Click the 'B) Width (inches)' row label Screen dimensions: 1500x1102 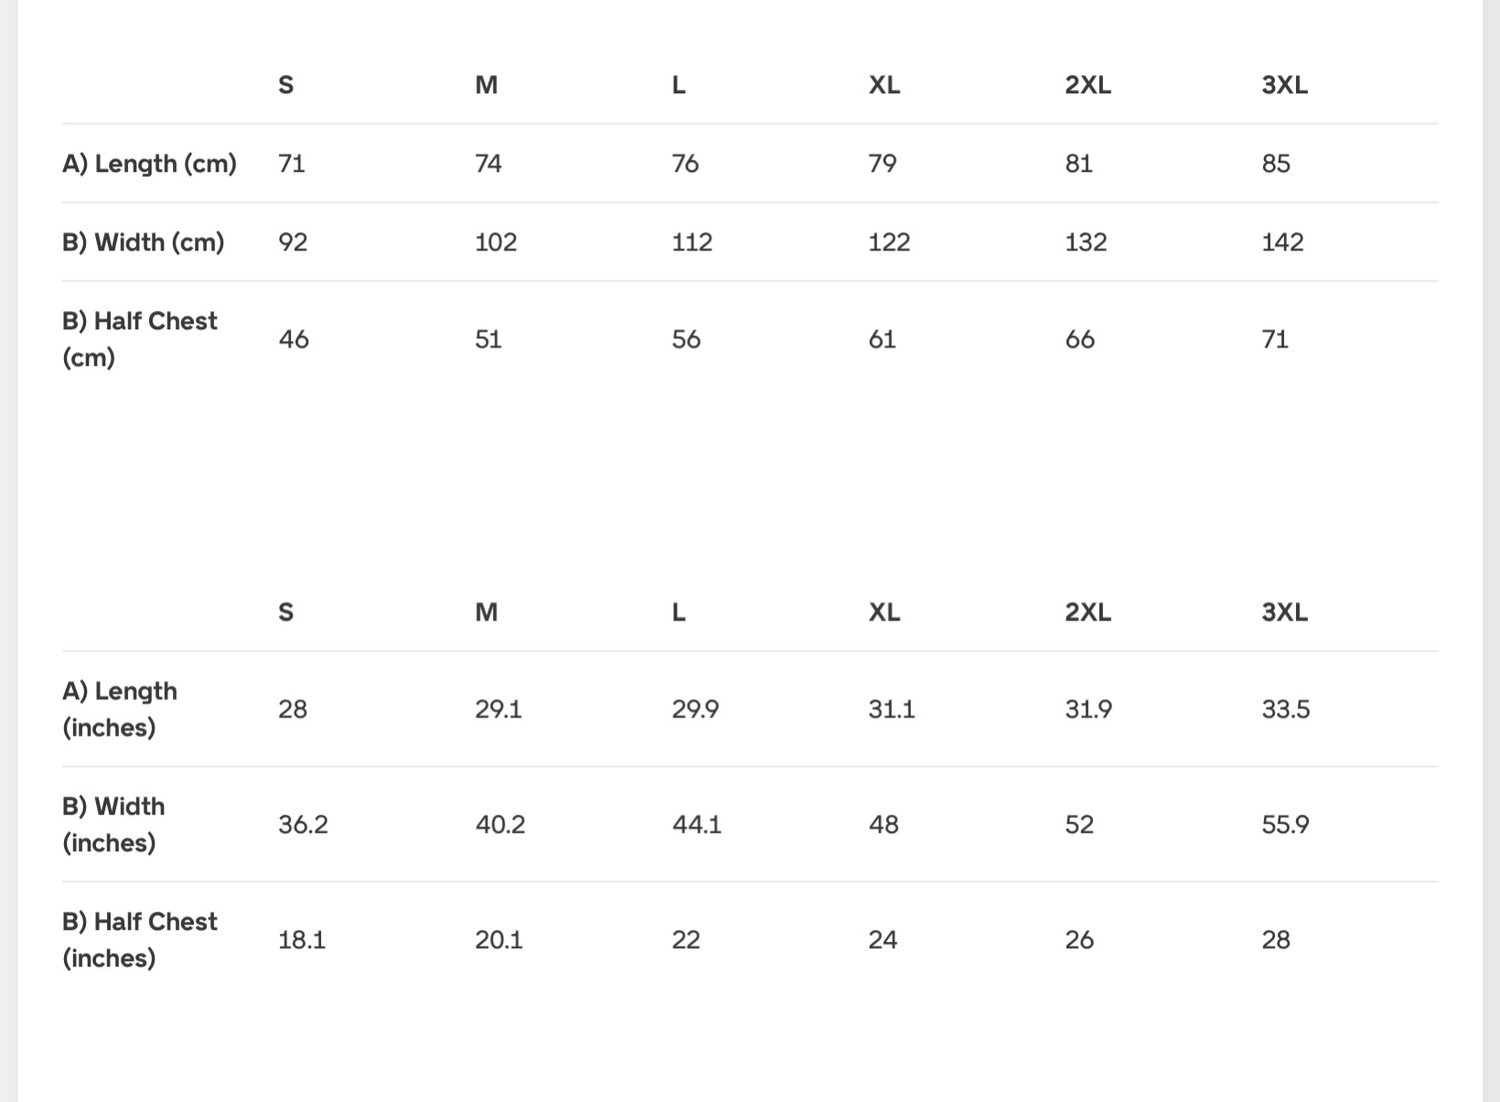point(113,824)
